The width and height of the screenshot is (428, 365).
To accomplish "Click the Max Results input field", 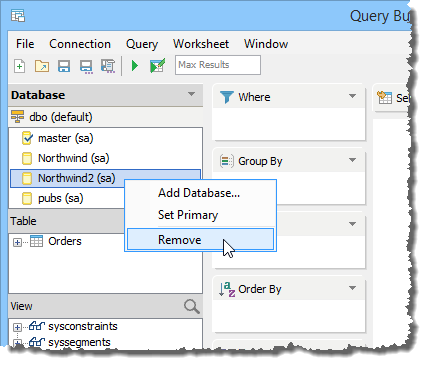I will (x=218, y=65).
